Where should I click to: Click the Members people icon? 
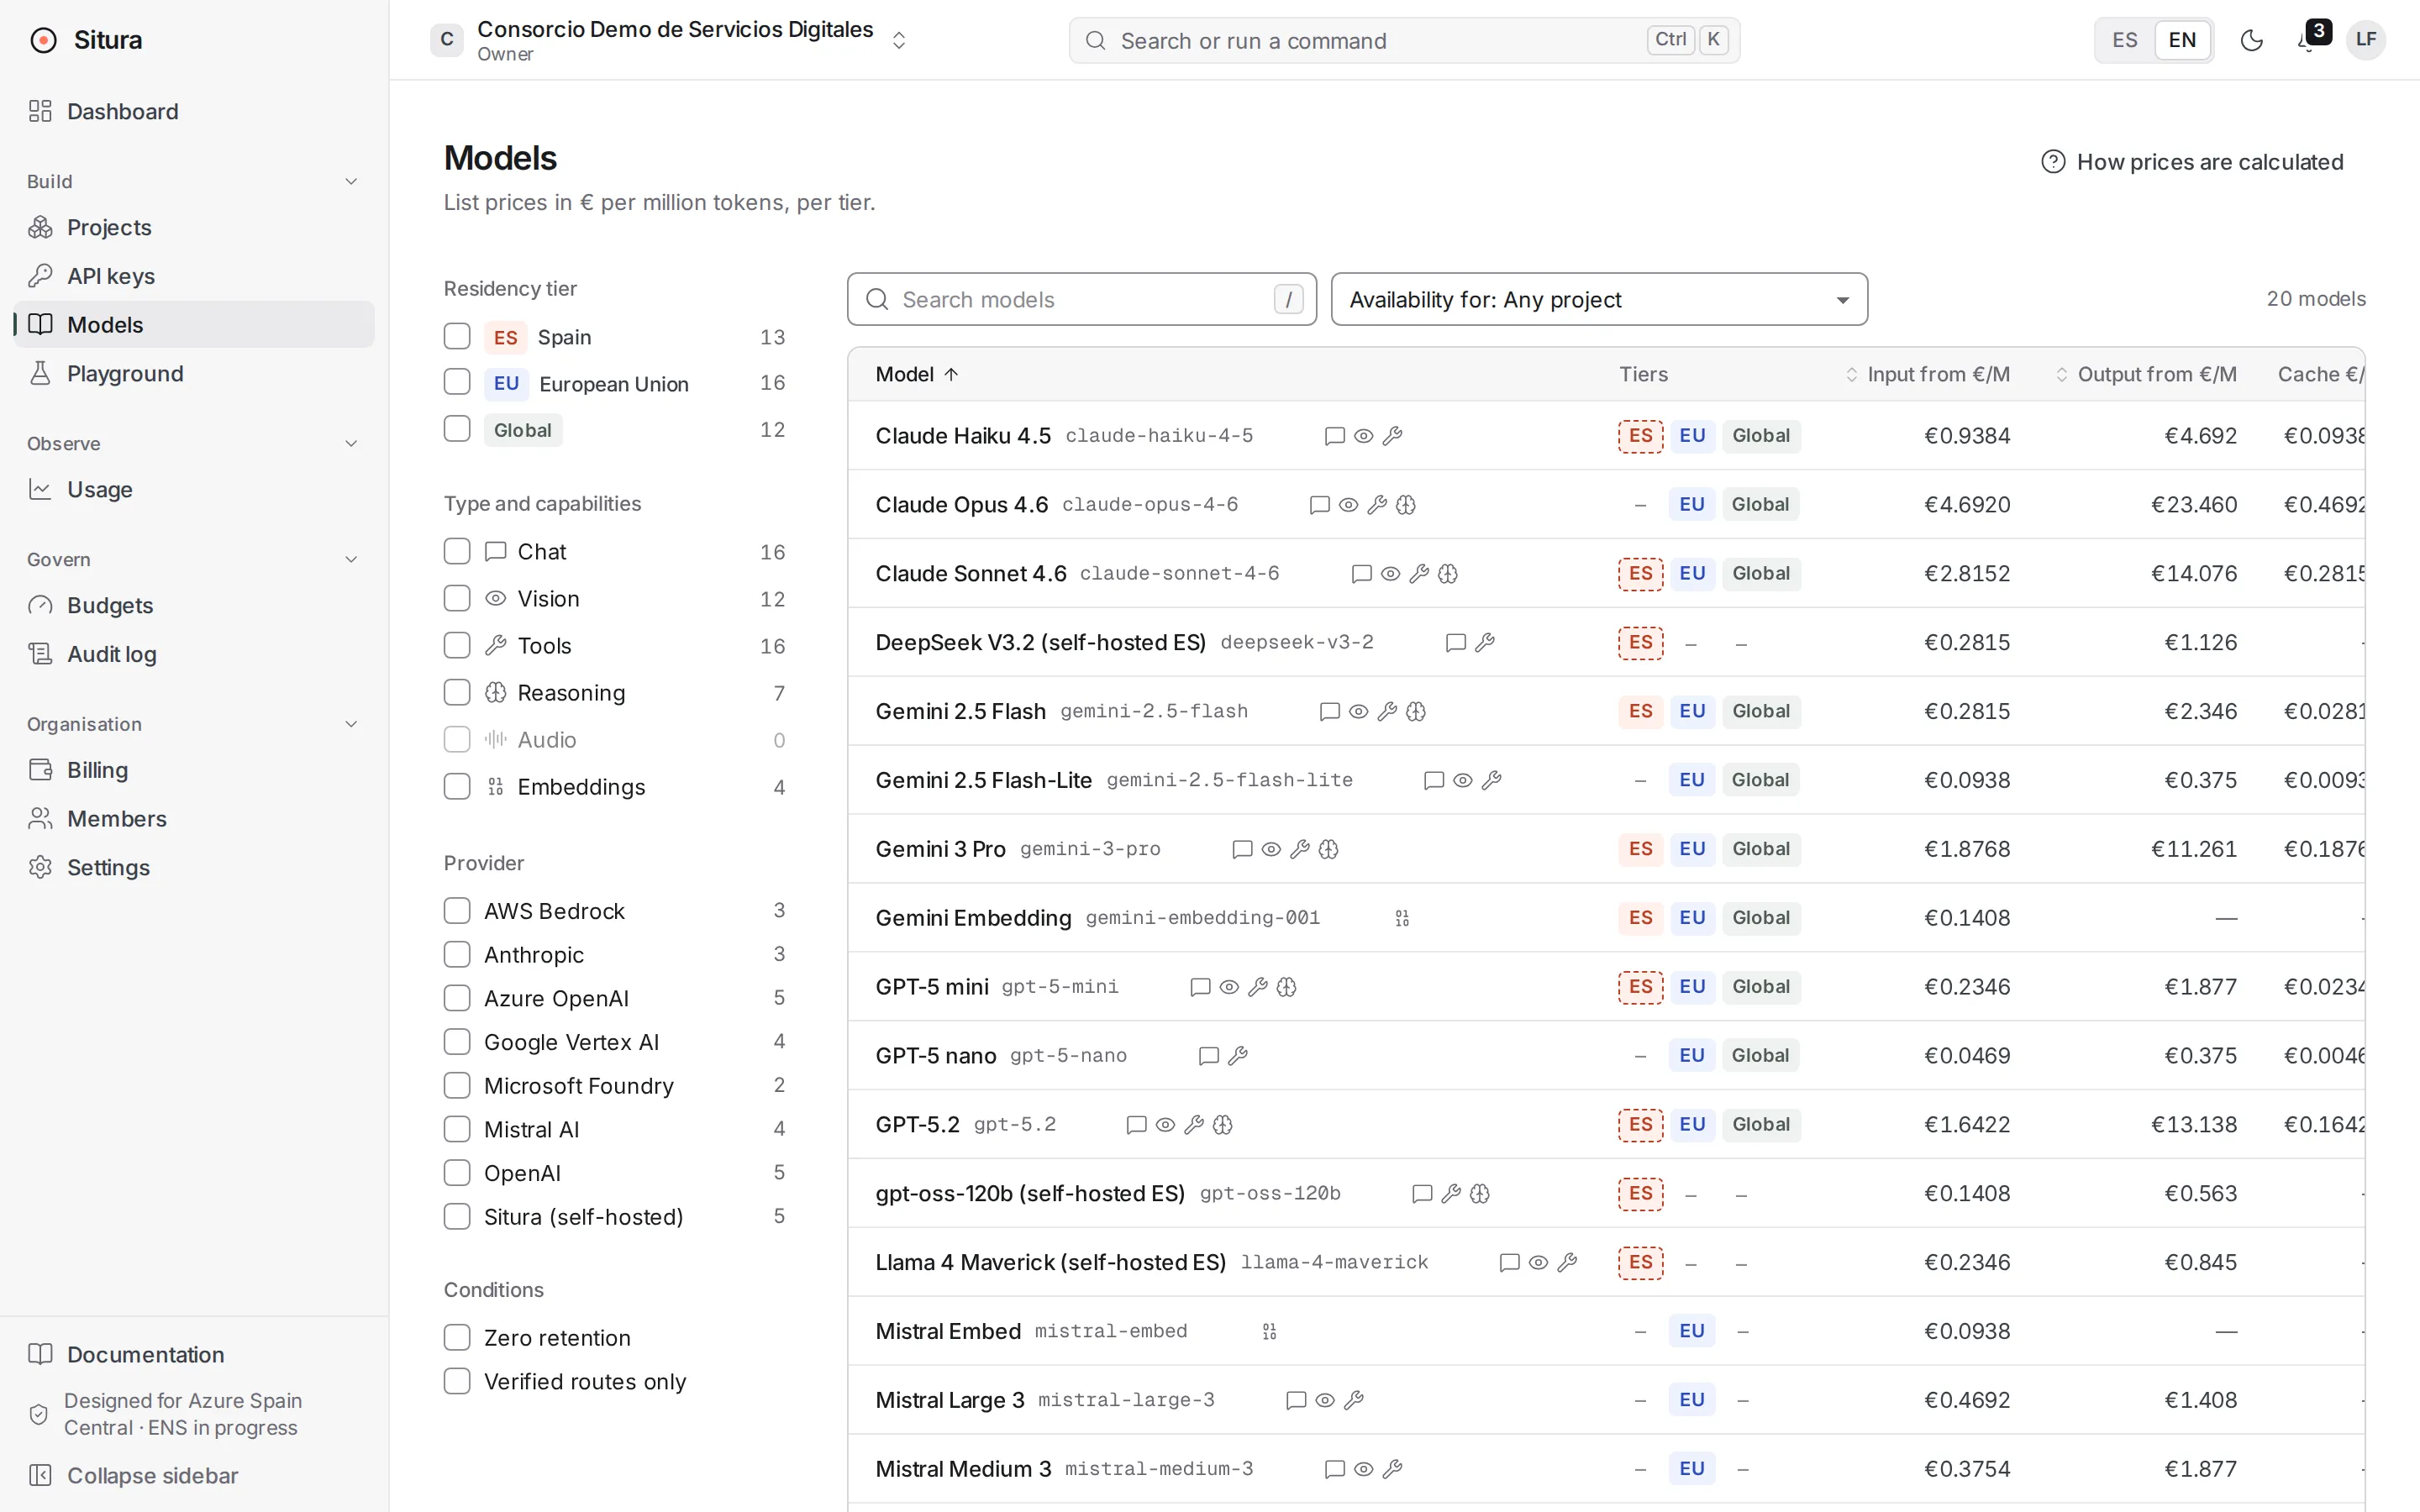[40, 819]
